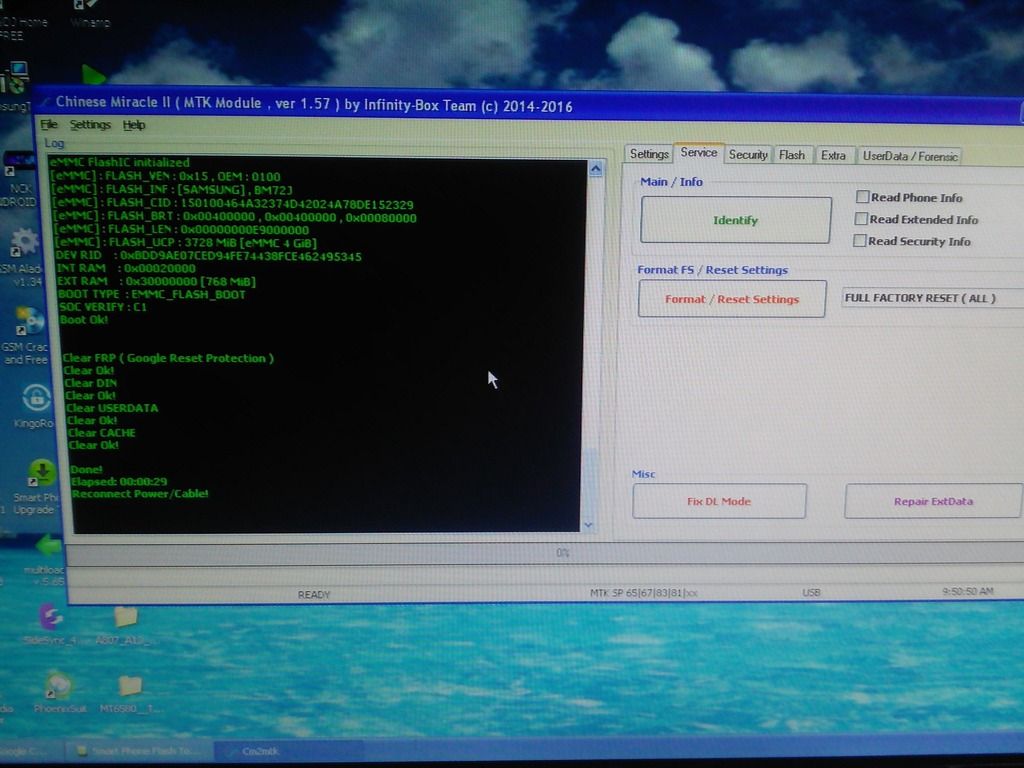The image size is (1024, 768).
Task: Open the Settings menu in menu bar
Action: click(x=90, y=125)
